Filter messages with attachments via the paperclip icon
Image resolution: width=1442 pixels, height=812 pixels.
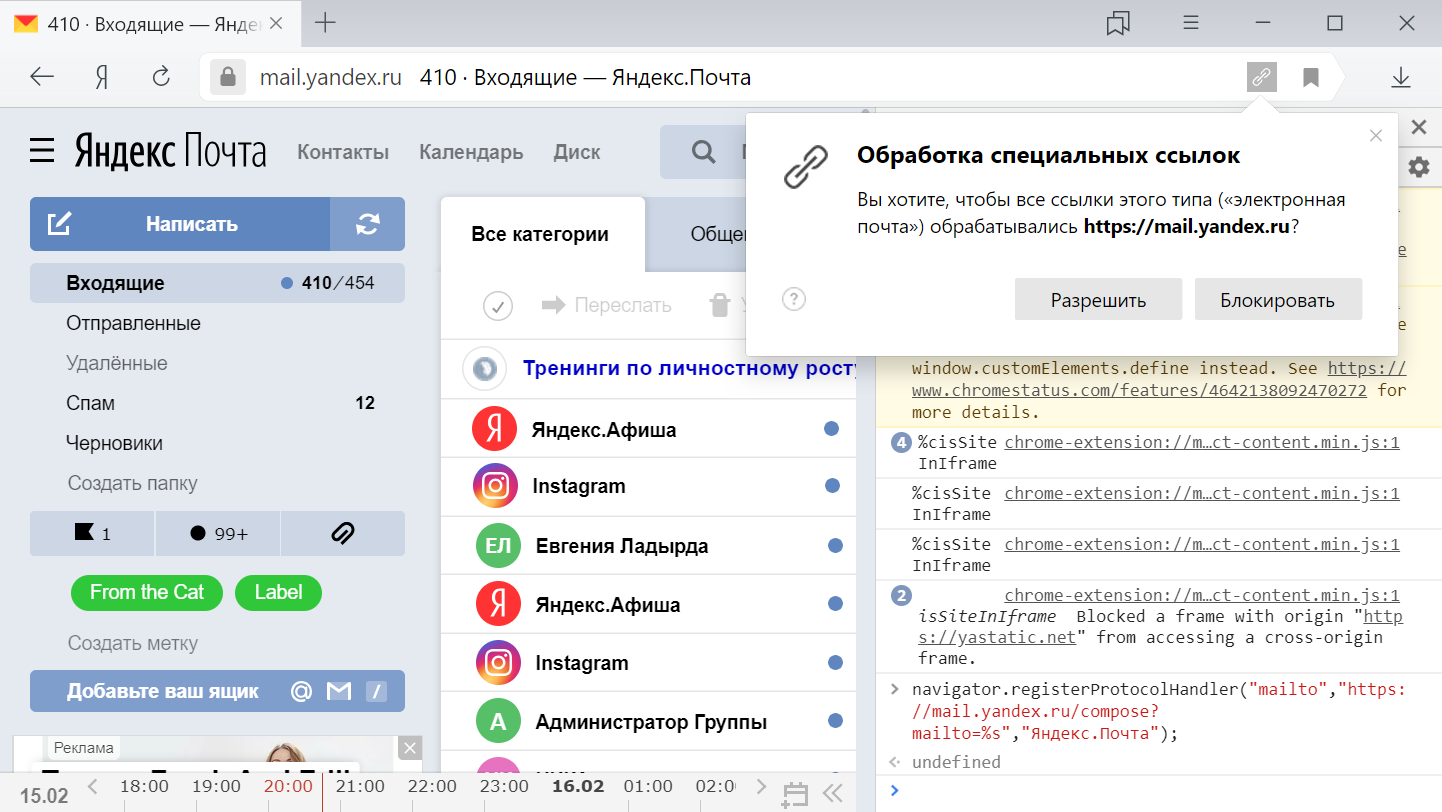pyautogui.click(x=343, y=534)
